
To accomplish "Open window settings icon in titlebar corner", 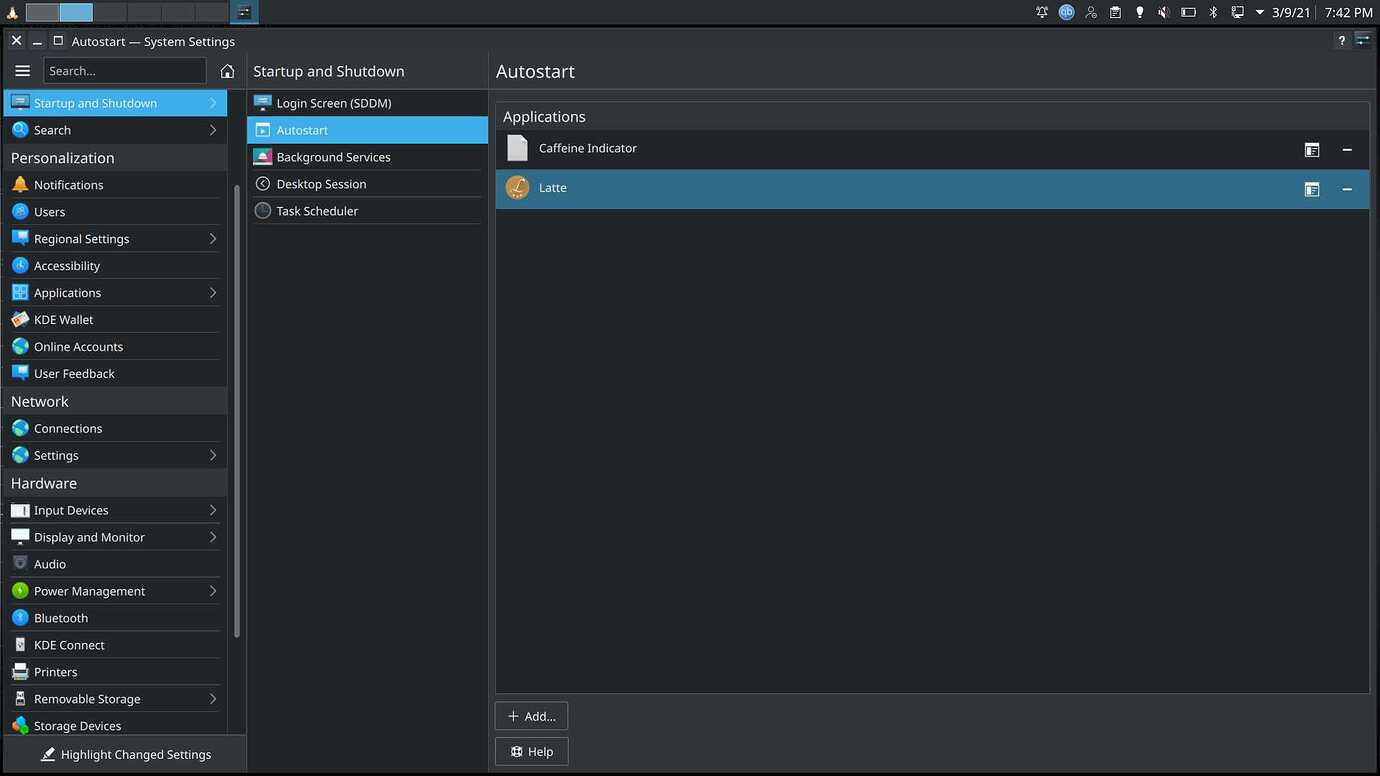I will pyautogui.click(x=1364, y=40).
